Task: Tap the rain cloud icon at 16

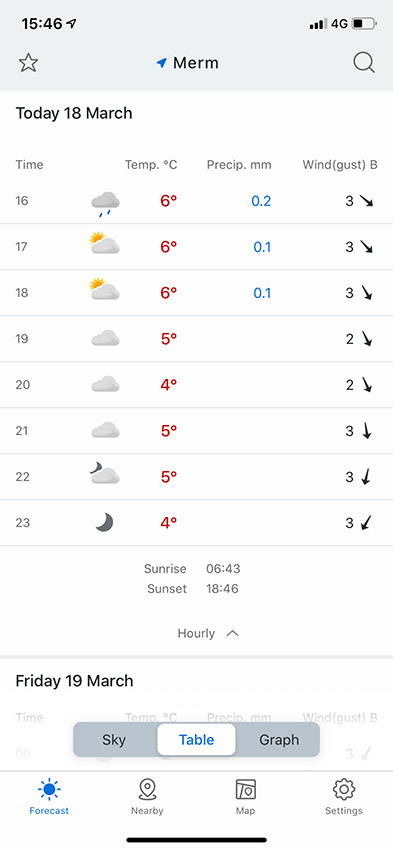Action: click(105, 204)
